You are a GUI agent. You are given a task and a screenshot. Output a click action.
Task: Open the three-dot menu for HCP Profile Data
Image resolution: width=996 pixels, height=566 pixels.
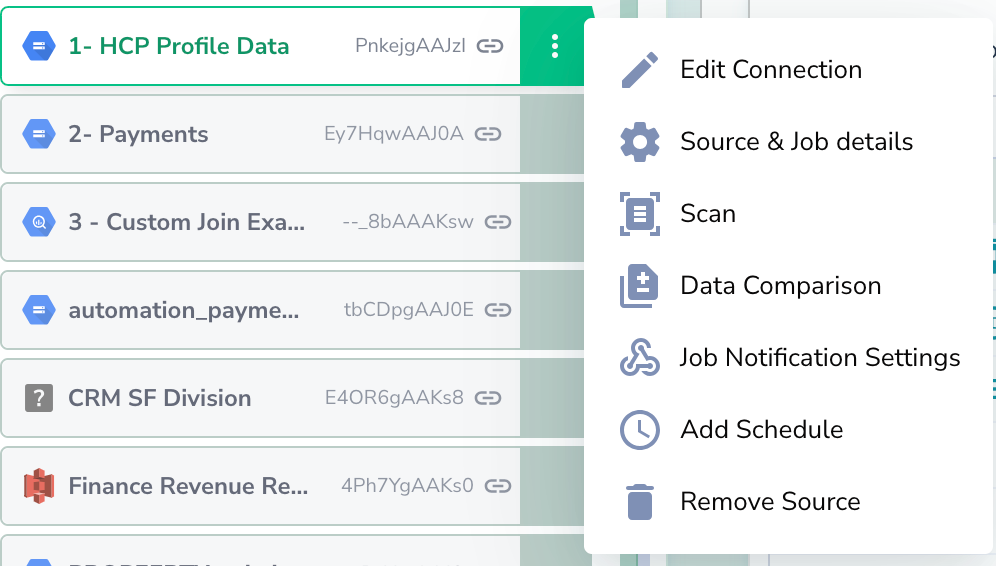[555, 46]
